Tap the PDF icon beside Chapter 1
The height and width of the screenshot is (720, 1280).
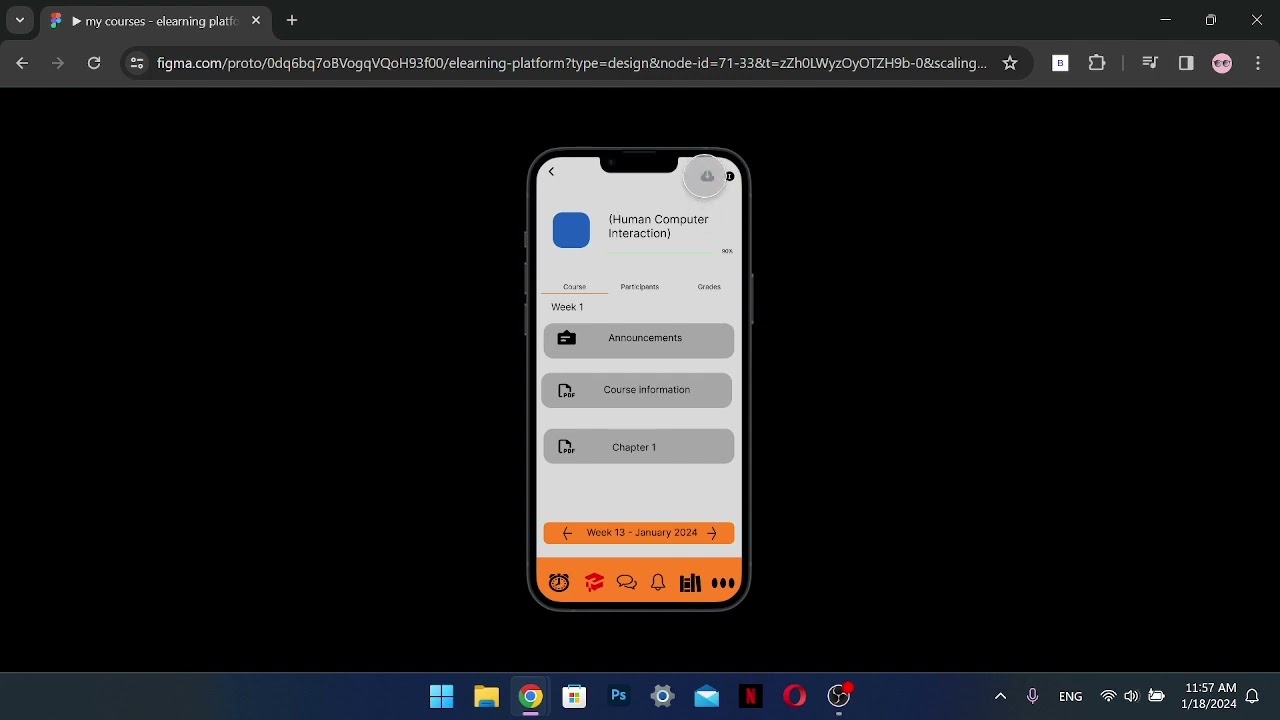tap(566, 447)
